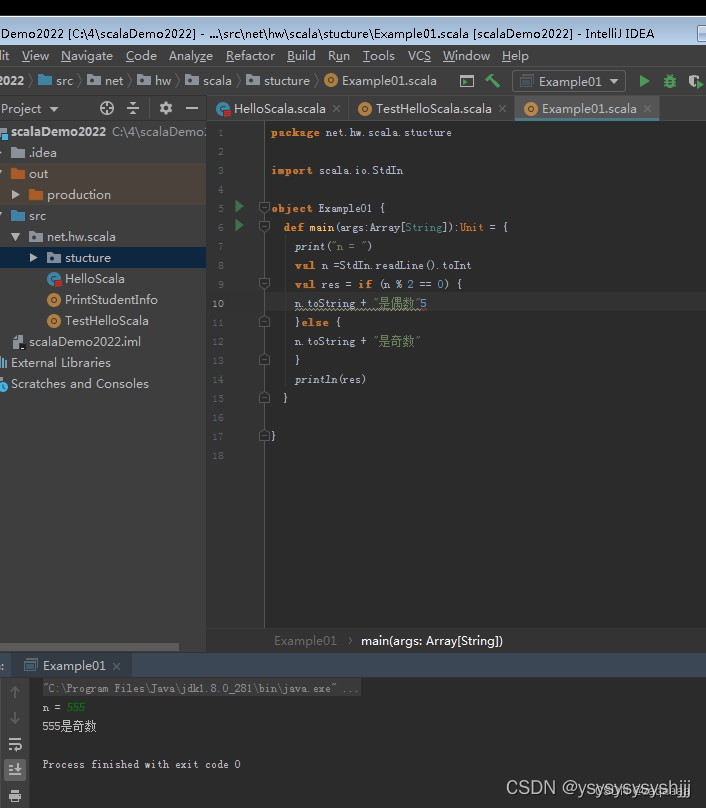Screen dimensions: 706x808
Task: Open the VCS menu
Action: 419,56
